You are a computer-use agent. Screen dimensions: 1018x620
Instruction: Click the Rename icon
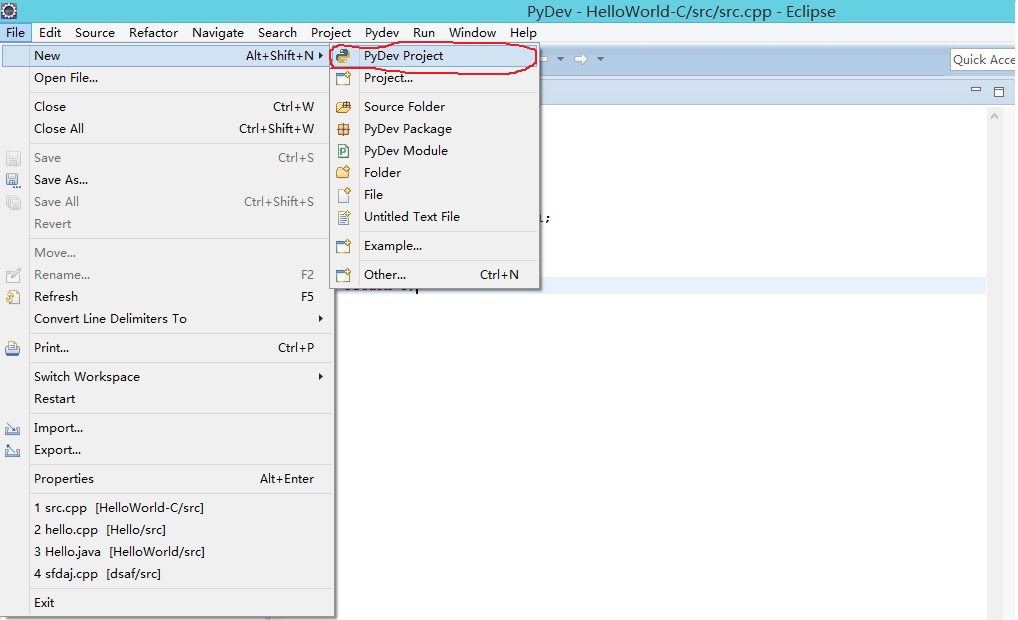(13, 275)
